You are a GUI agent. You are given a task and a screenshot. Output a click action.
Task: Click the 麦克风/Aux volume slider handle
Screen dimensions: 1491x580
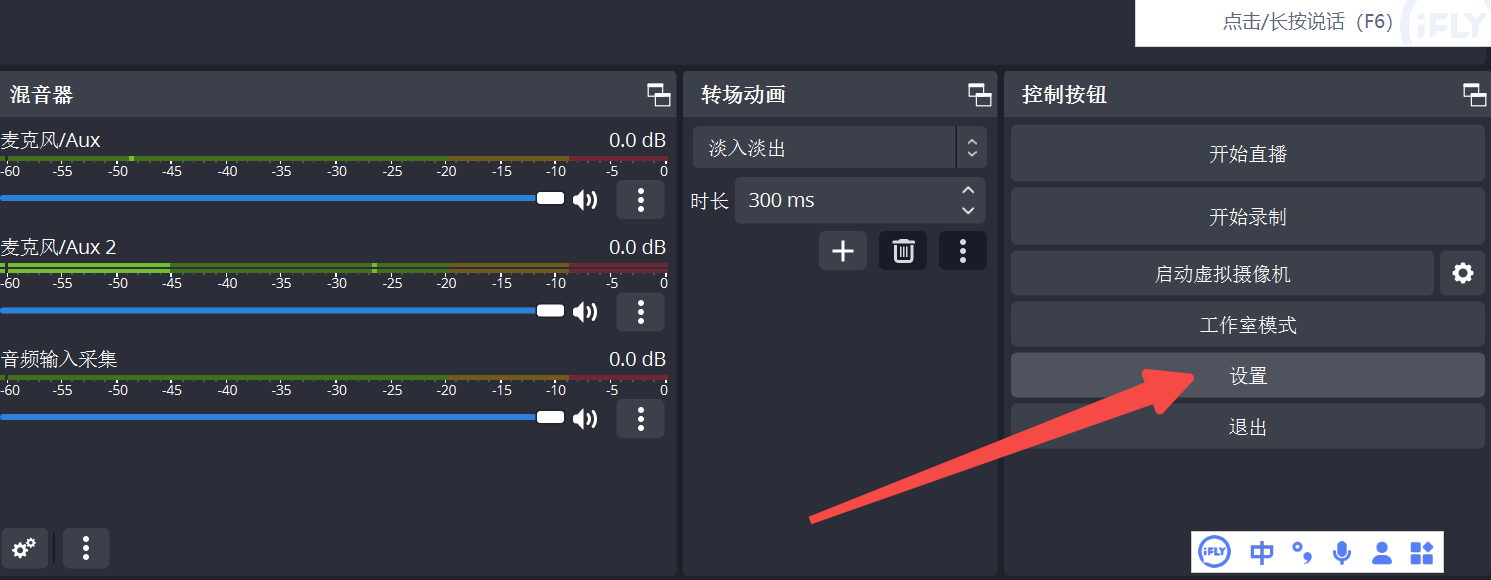click(550, 198)
